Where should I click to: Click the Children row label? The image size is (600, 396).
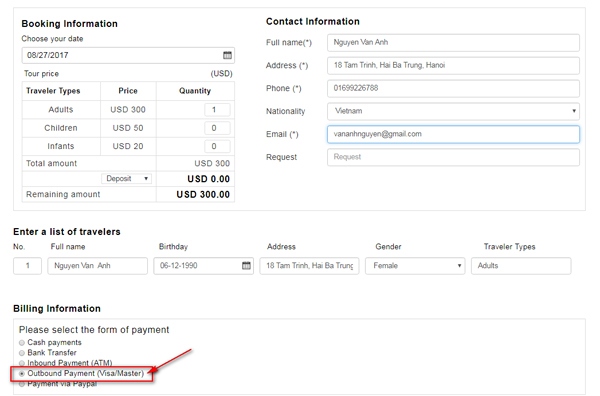coord(60,128)
